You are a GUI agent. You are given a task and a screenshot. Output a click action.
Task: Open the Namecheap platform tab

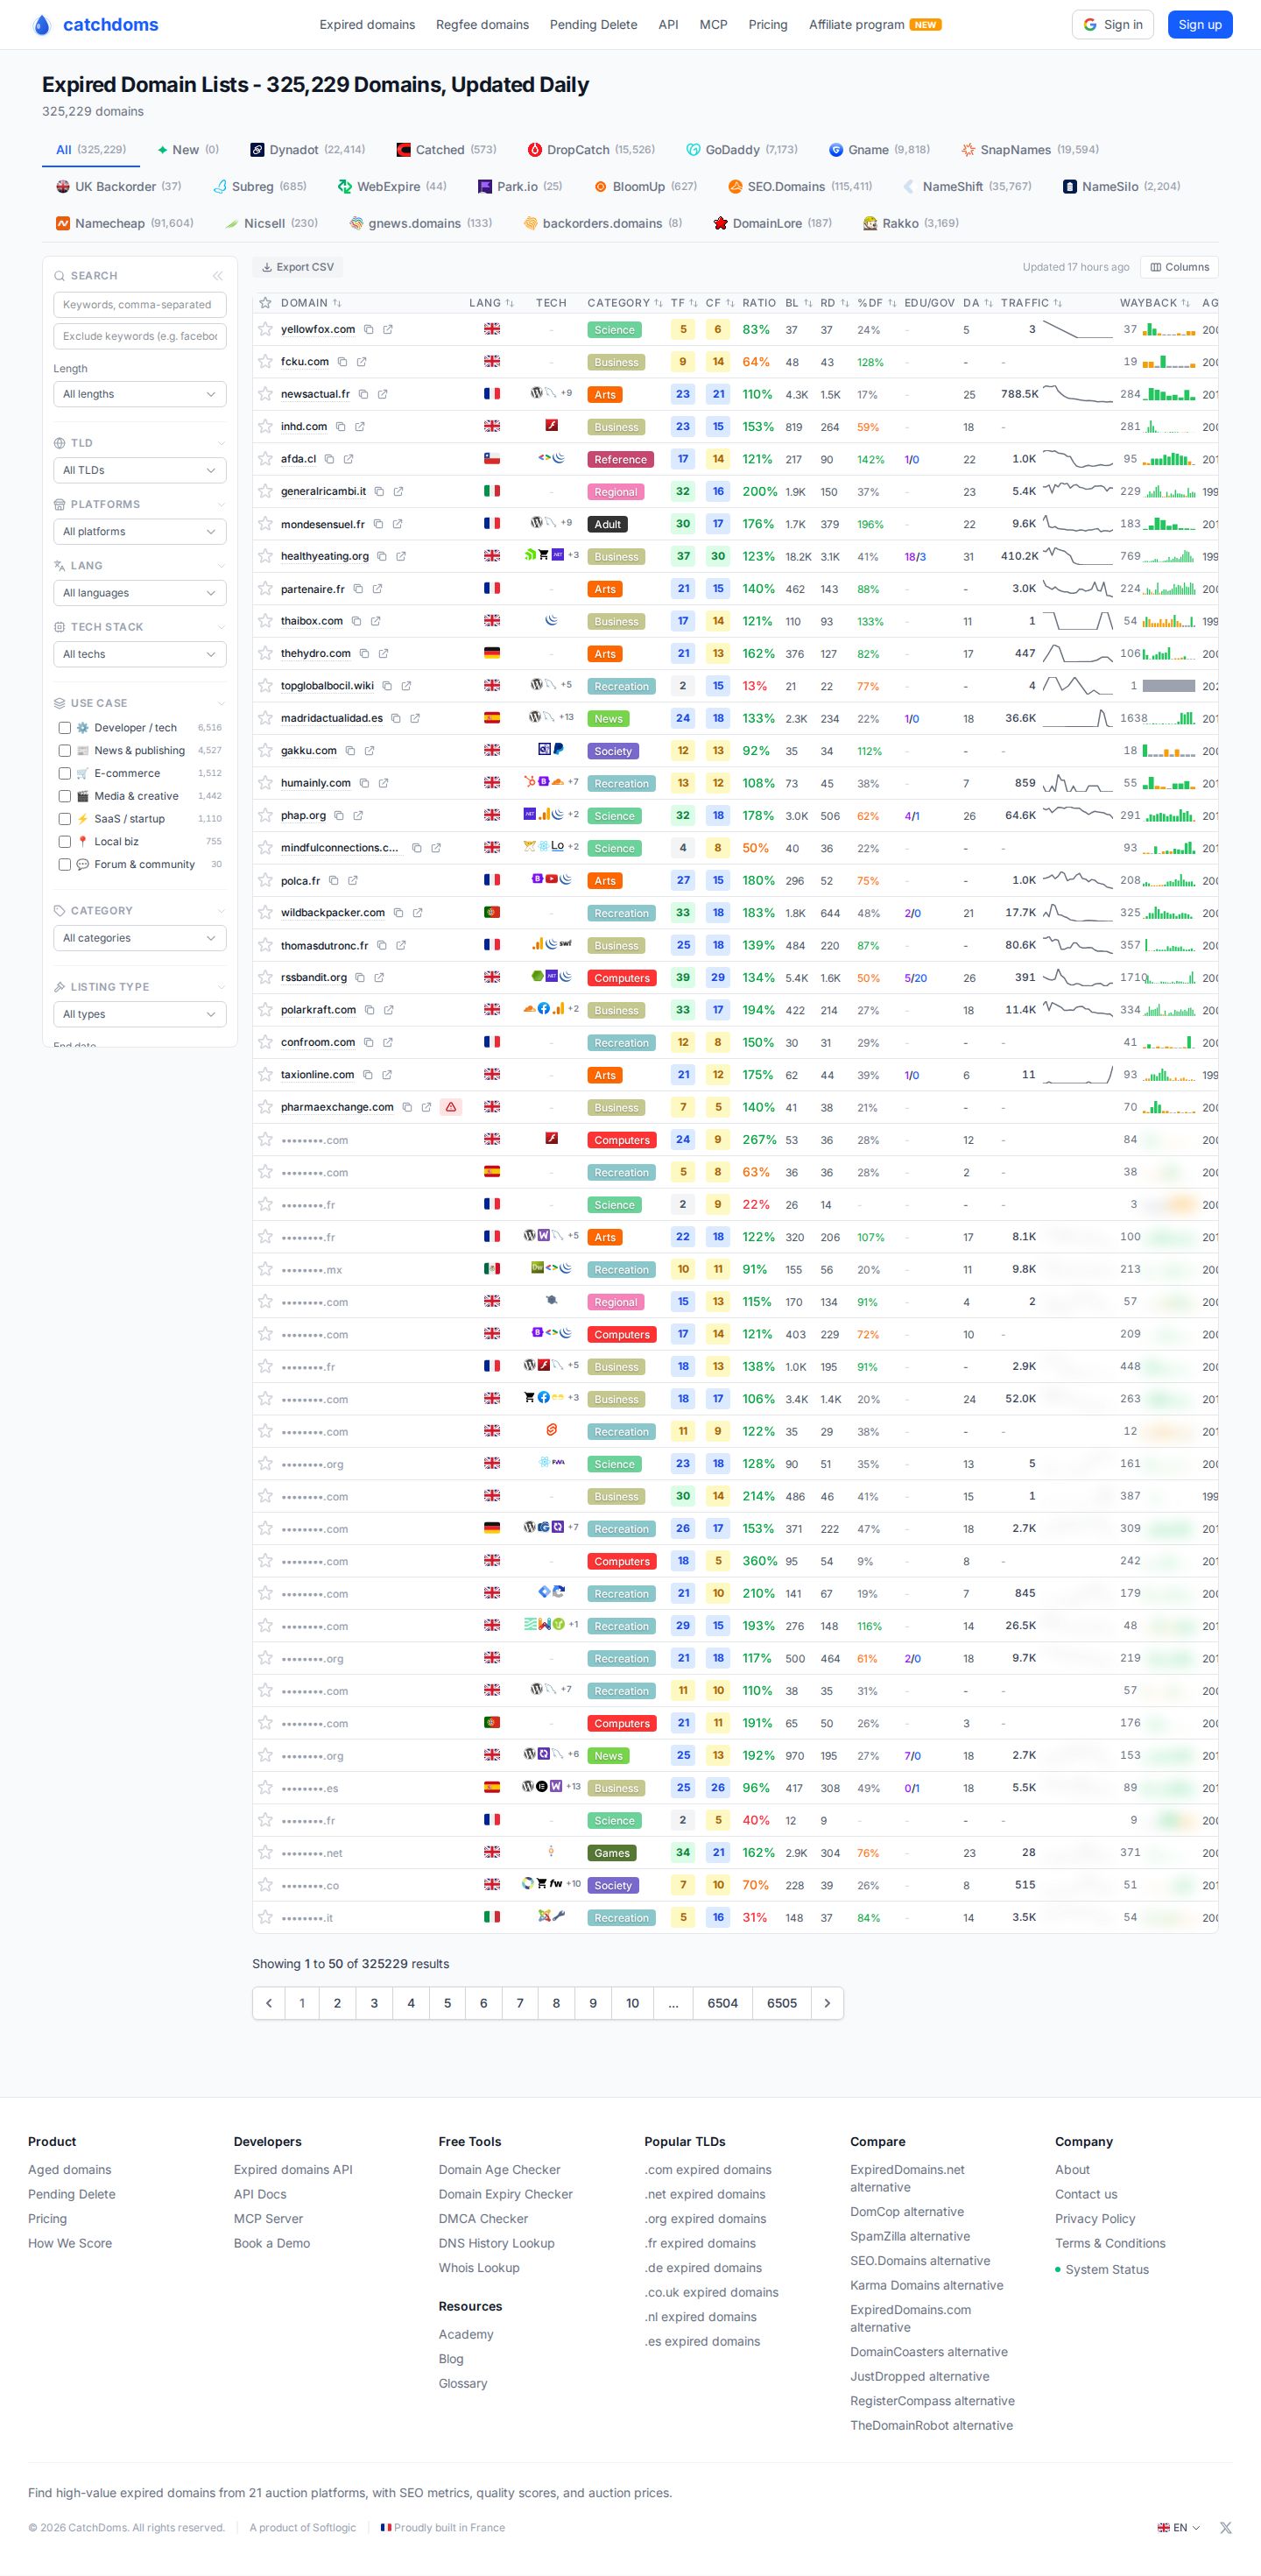(x=124, y=223)
